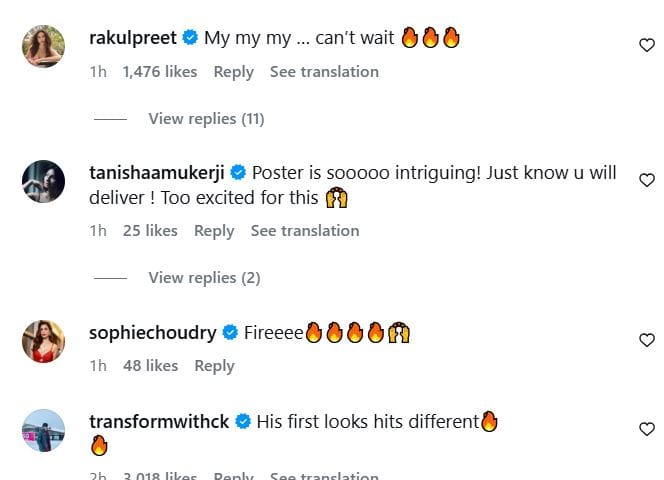
Task: Like tanishaamukerji's comment with the heart
Action: (x=646, y=180)
